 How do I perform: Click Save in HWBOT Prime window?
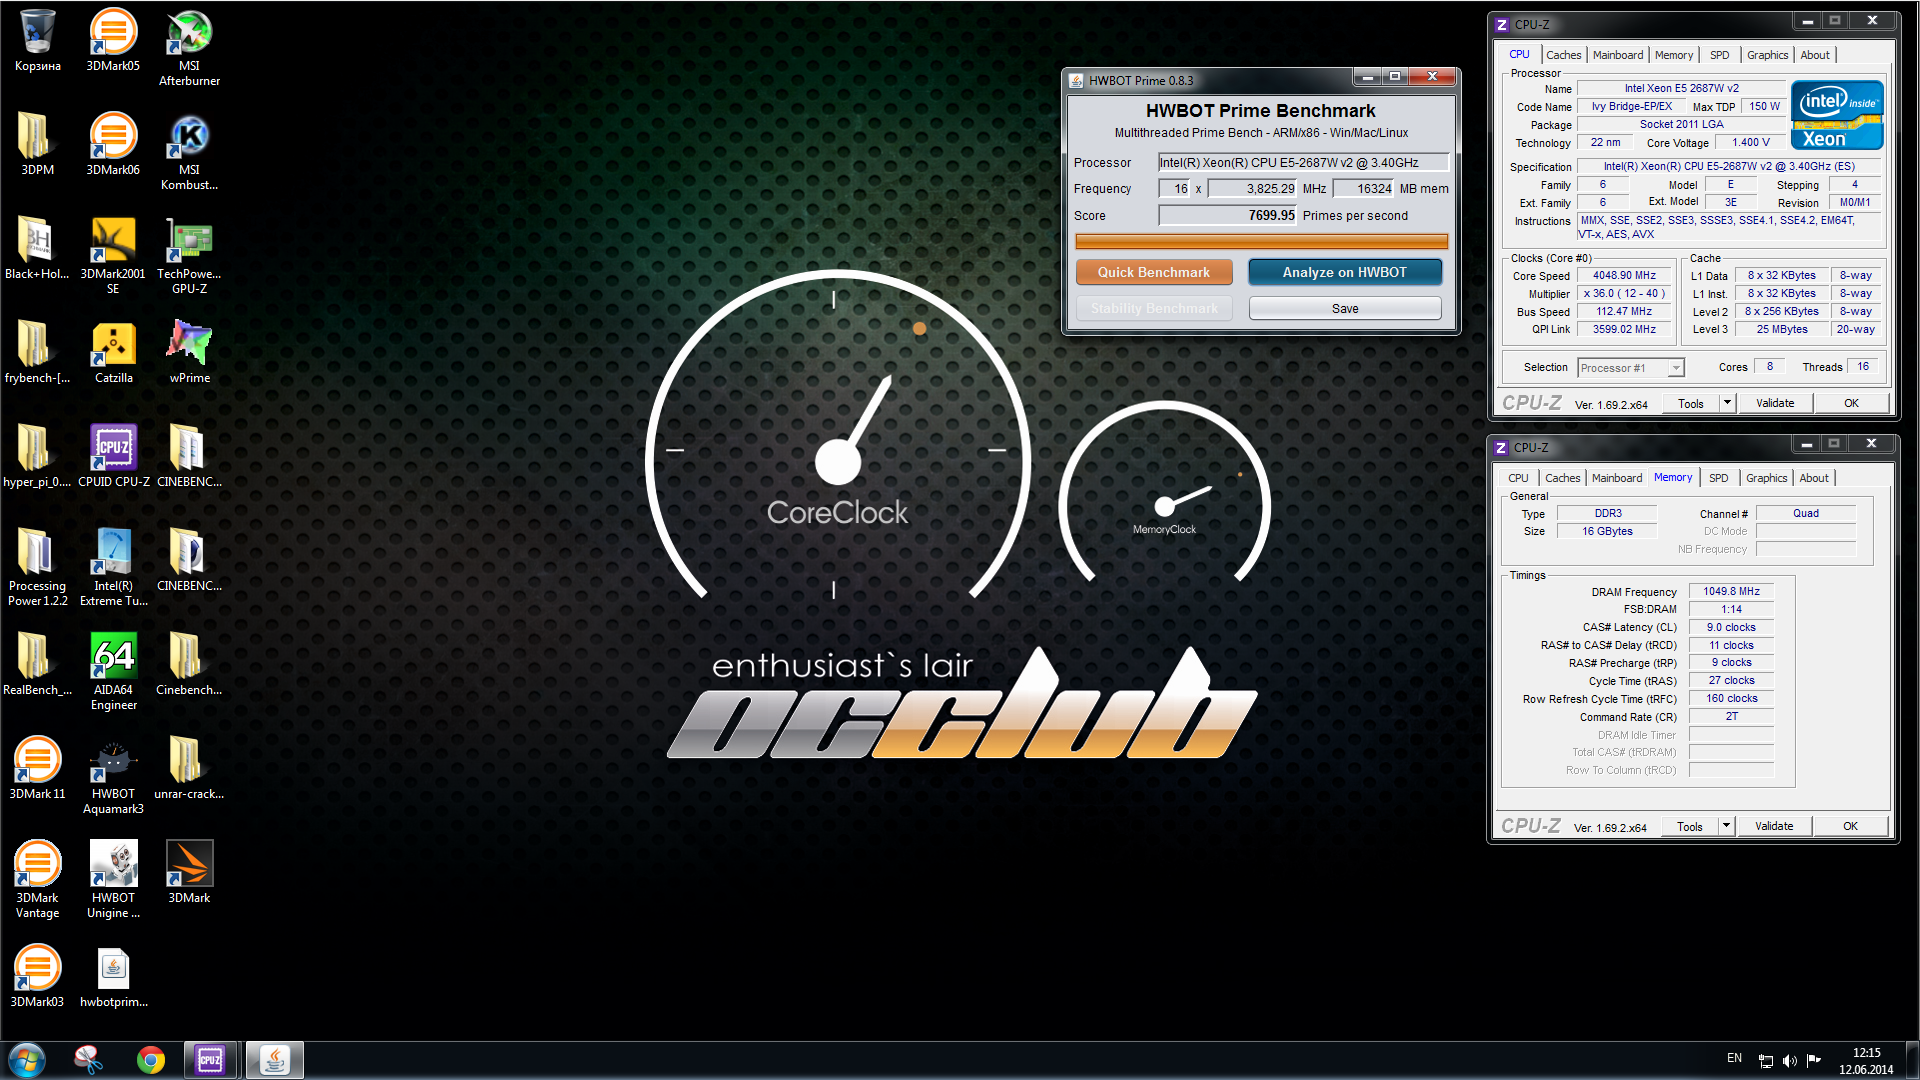pos(1344,308)
